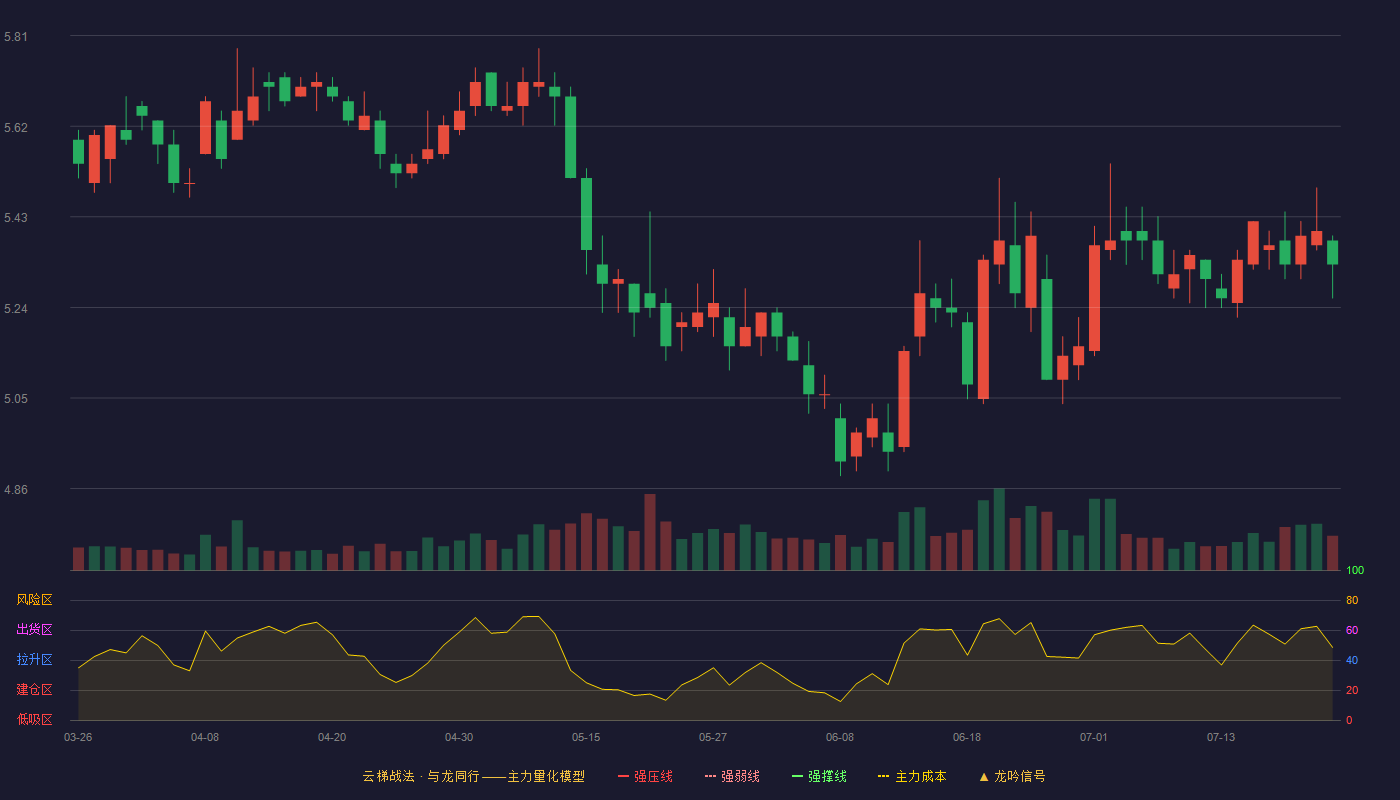This screenshot has width=1400, height=800.
Task: Click the 5.43 price axis label
Action: click(x=16, y=218)
